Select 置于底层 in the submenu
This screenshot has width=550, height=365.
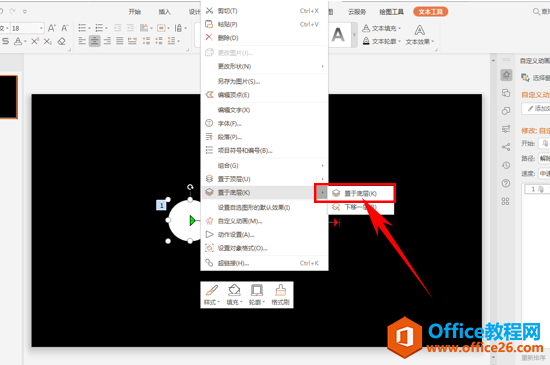click(x=361, y=193)
